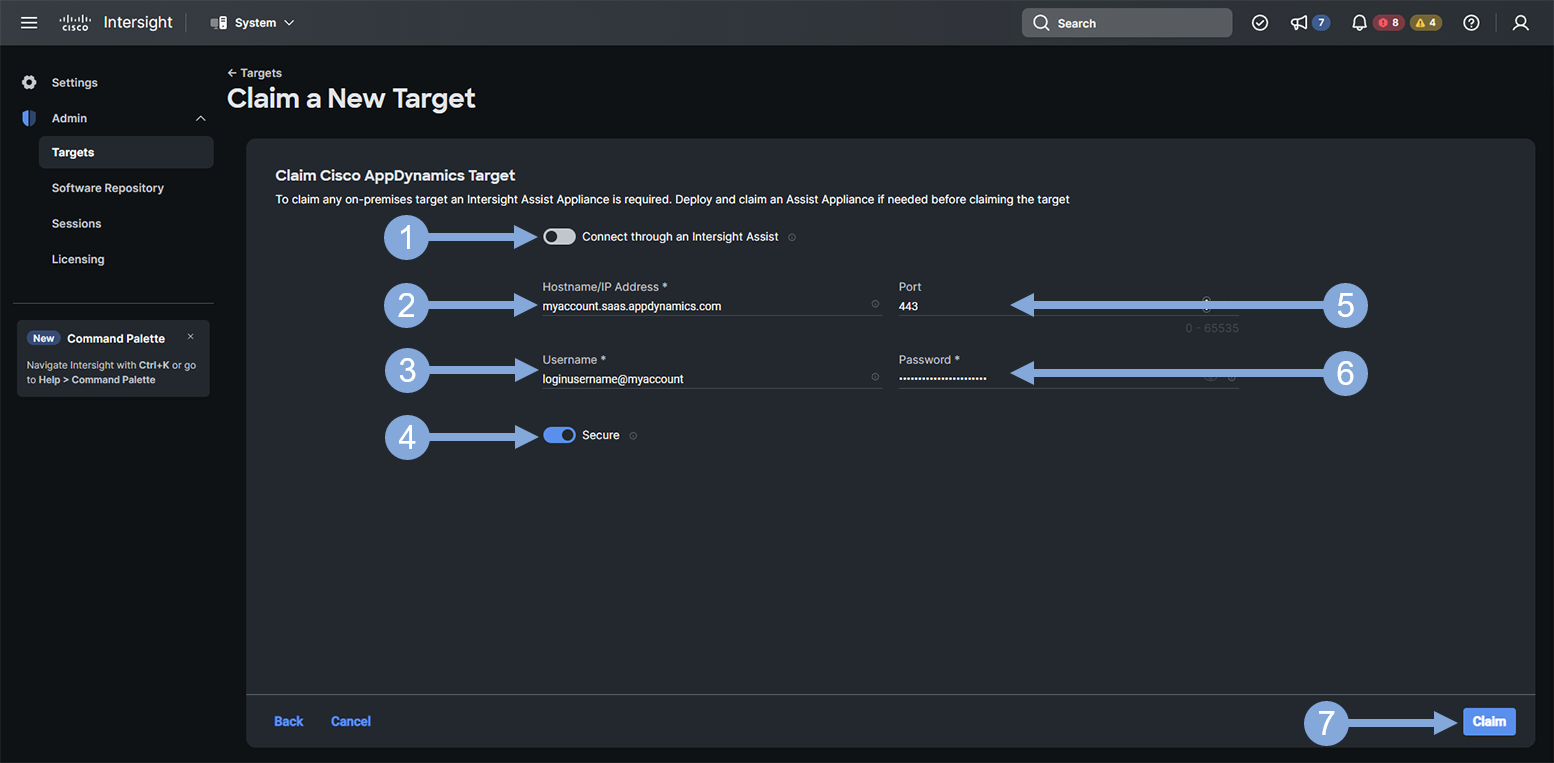Click info icon beside Intersight Assist label
1554x763 pixels.
pos(792,237)
